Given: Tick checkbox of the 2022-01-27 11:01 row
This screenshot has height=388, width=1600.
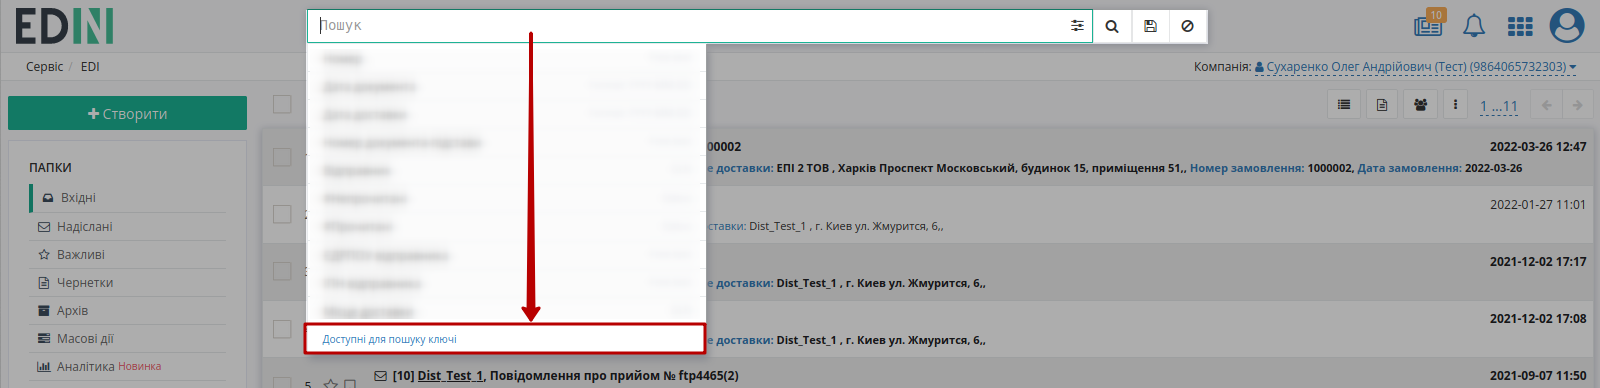Looking at the screenshot, I should pos(282,214).
